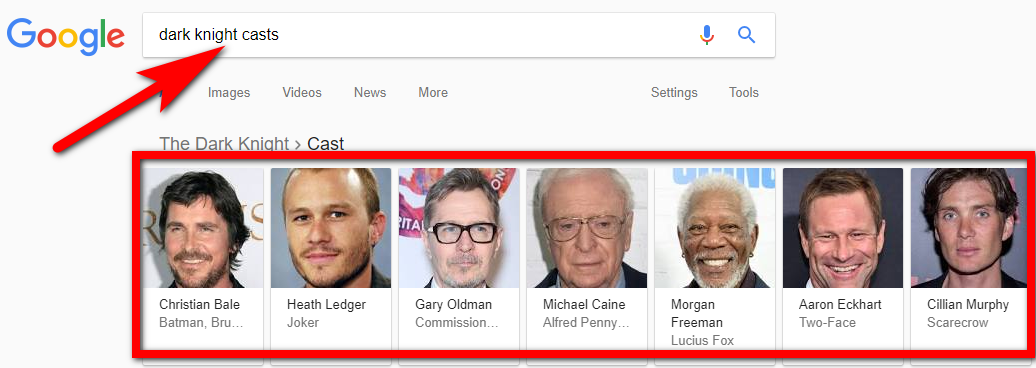Expand the More search categories menu
This screenshot has width=1036, height=368.
point(433,92)
